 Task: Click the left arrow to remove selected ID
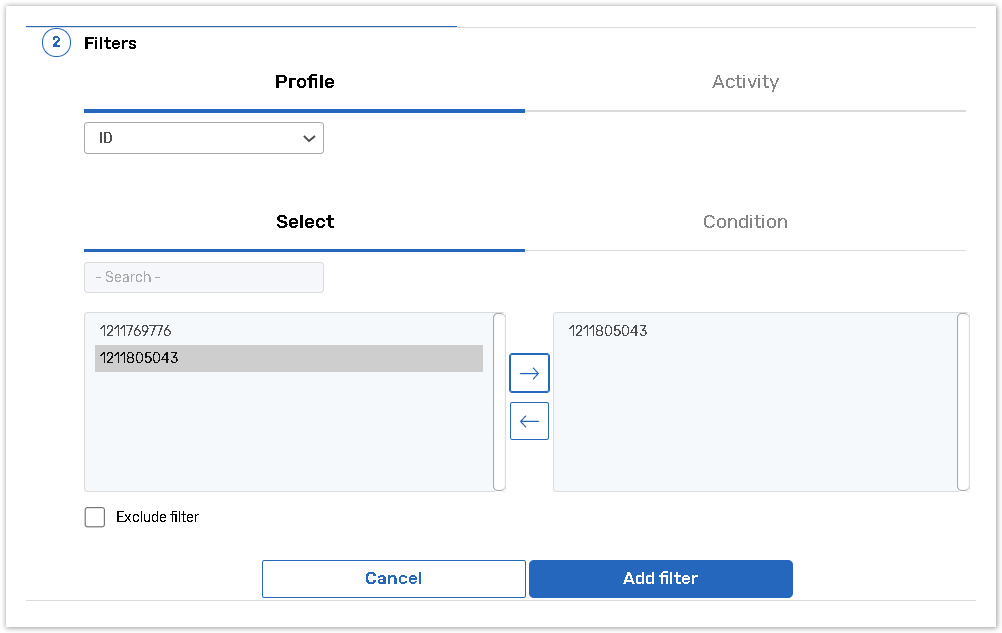(529, 421)
